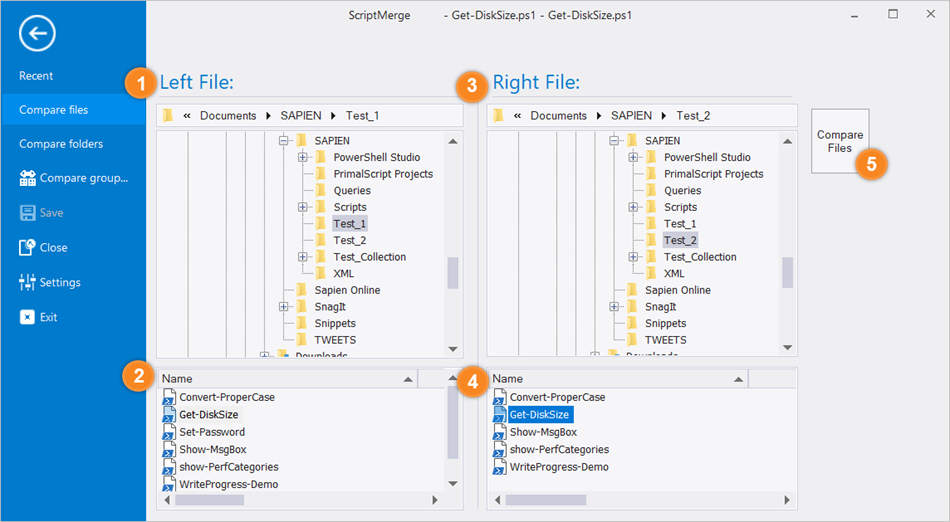The image size is (950, 522).
Task: Expand Test_Collection folder in left tree
Action: tap(302, 257)
